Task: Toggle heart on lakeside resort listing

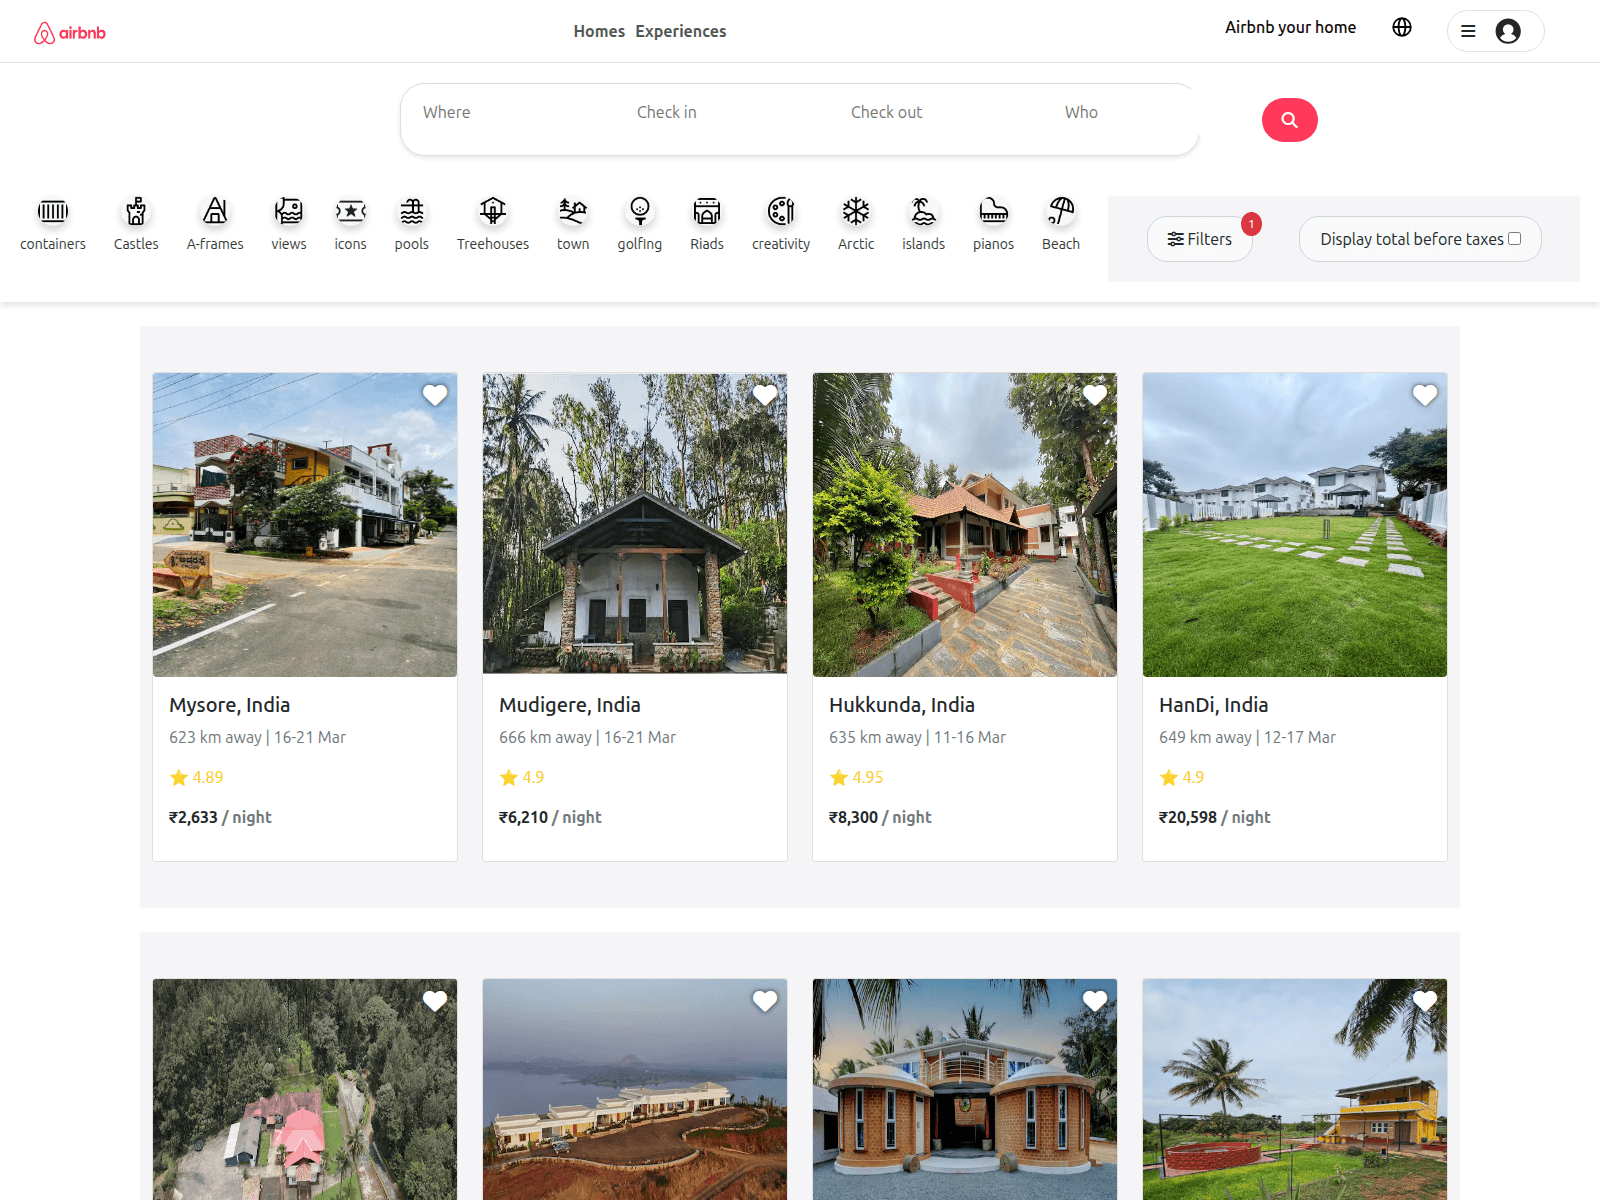Action: click(x=765, y=1001)
